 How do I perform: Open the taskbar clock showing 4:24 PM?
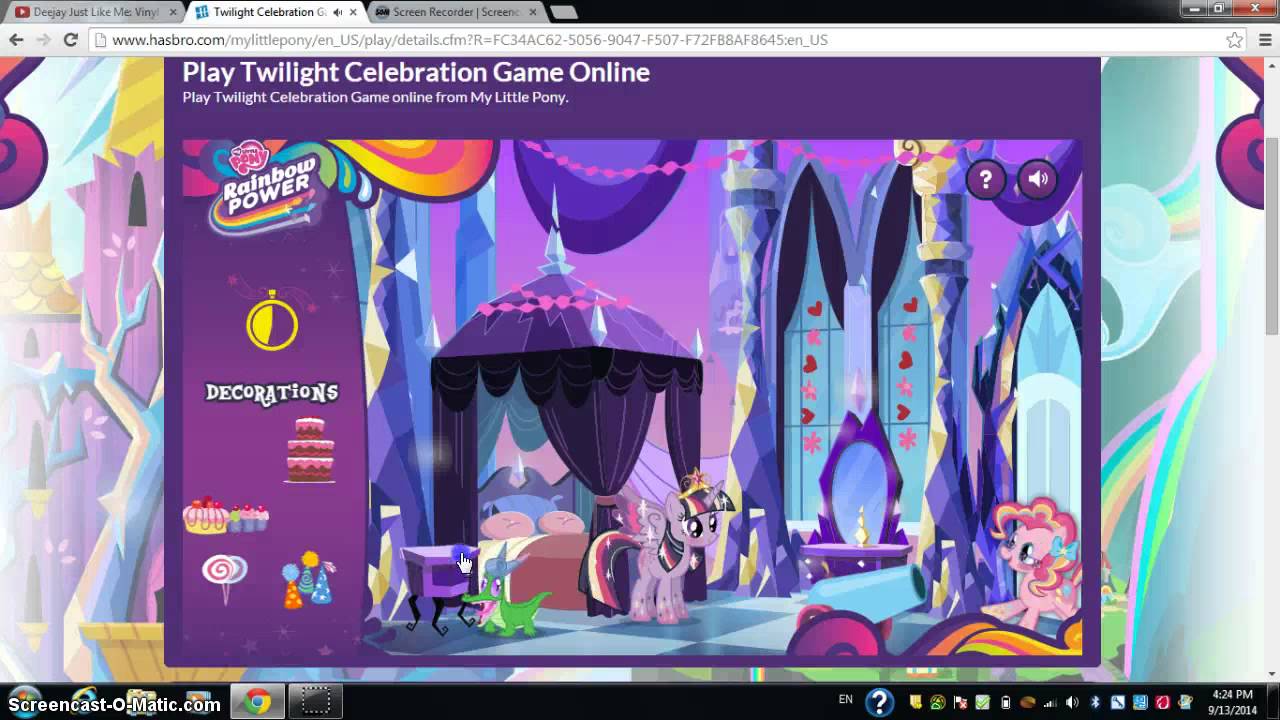point(1231,701)
